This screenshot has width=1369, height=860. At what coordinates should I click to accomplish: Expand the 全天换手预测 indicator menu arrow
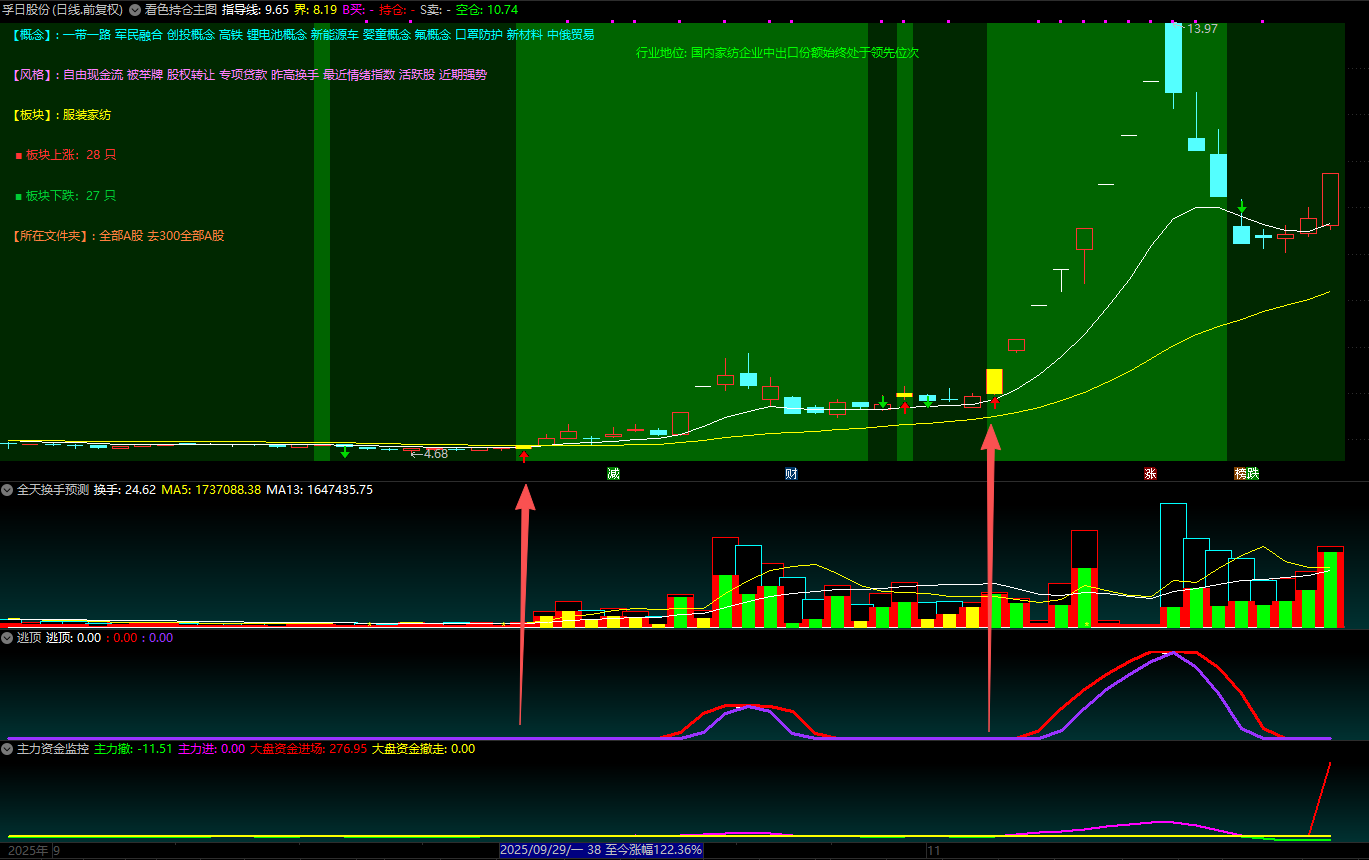click(7, 490)
